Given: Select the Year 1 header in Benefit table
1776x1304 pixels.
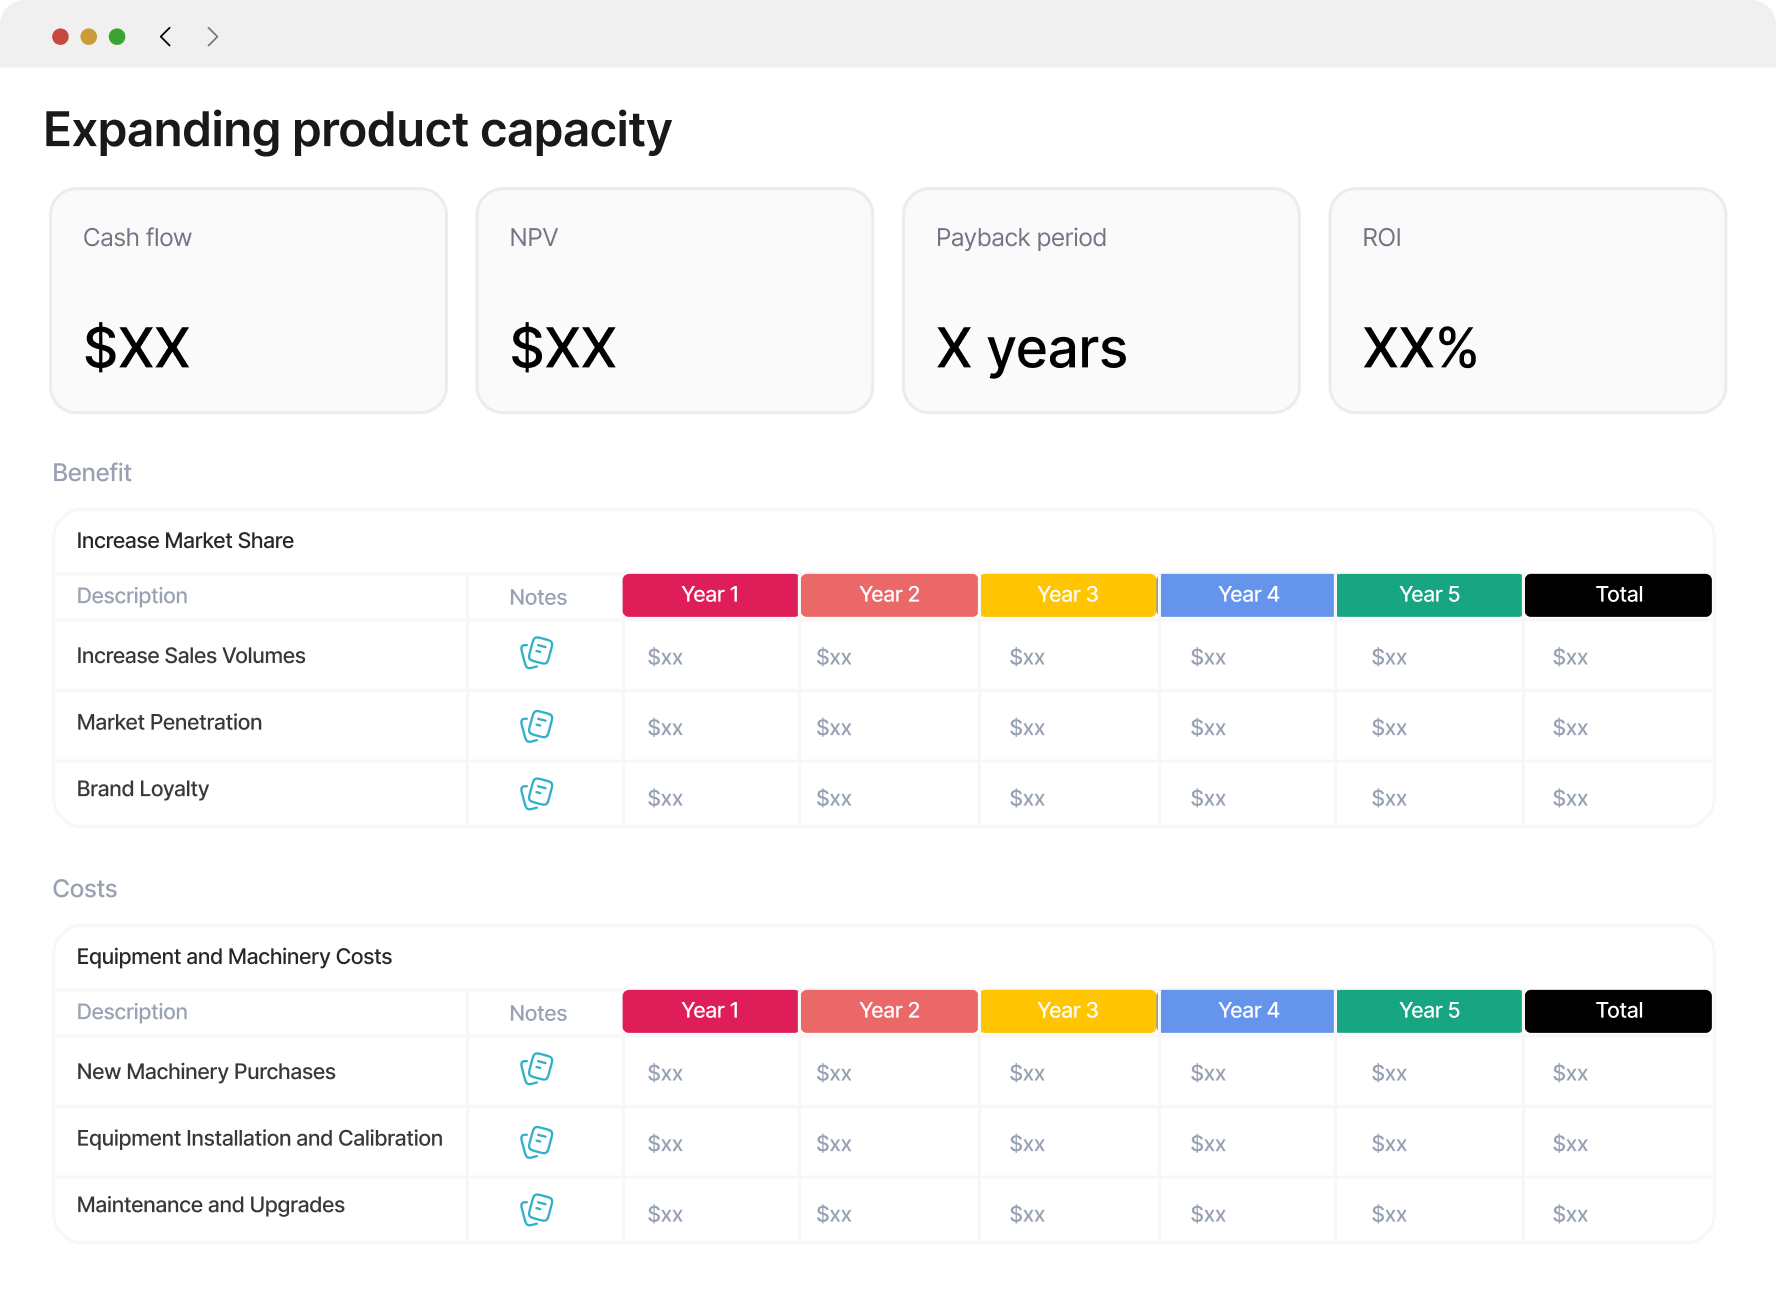Looking at the screenshot, I should [x=710, y=595].
